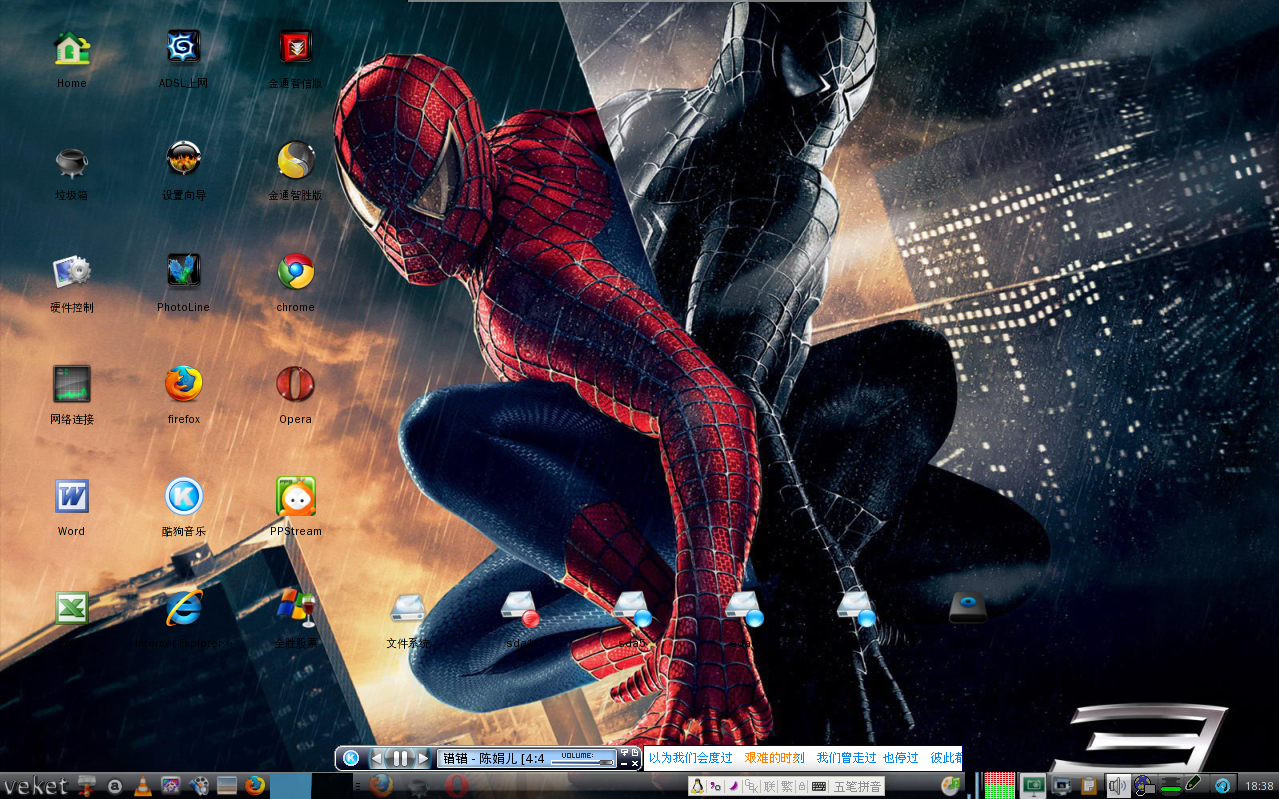The height and width of the screenshot is (799, 1279).
Task: Launch PPStream from the desktop
Action: (295, 495)
